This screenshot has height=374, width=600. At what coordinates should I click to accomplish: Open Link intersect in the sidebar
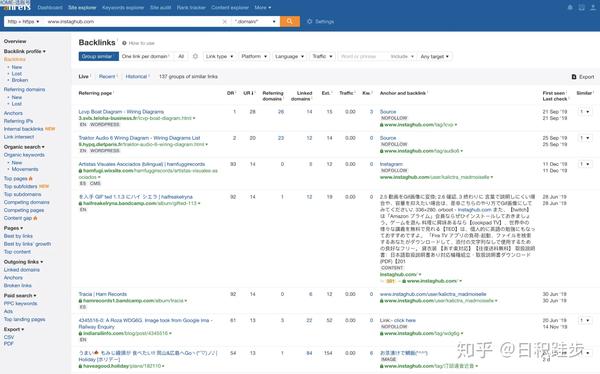point(19,137)
